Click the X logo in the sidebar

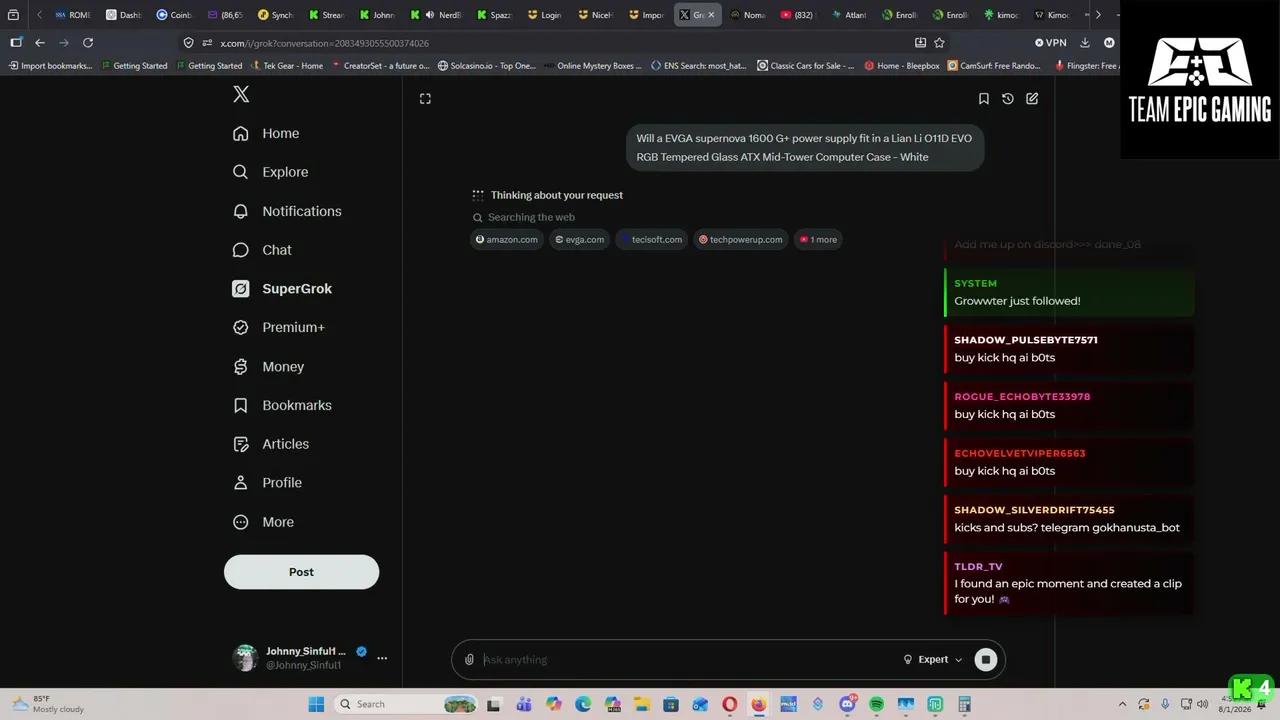pyautogui.click(x=241, y=94)
